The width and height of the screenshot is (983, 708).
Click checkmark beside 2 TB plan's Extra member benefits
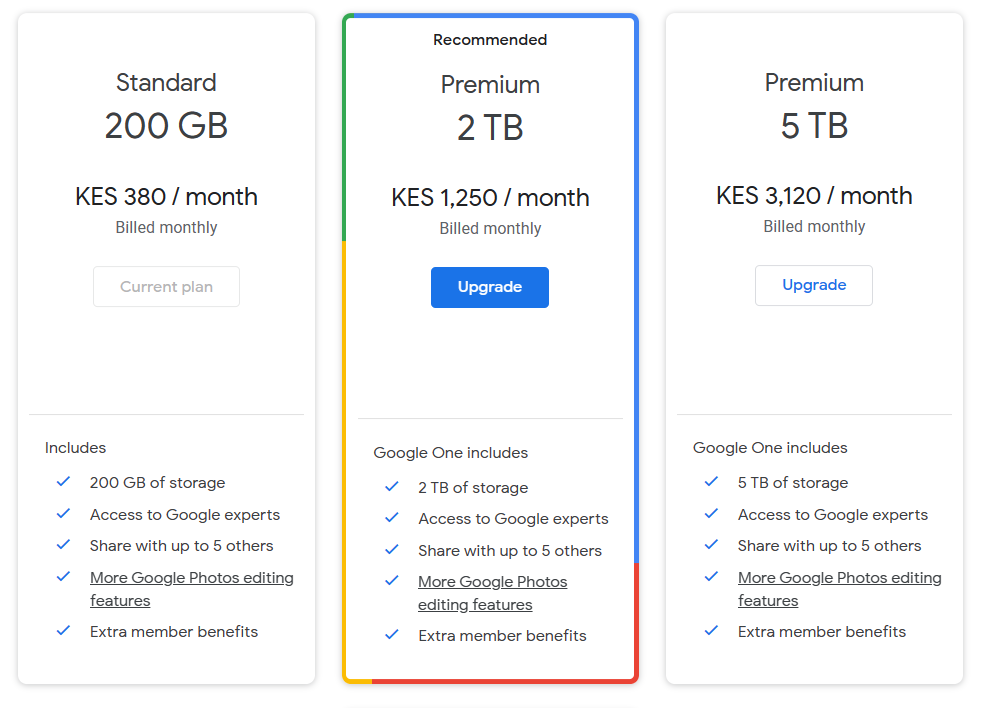click(392, 635)
